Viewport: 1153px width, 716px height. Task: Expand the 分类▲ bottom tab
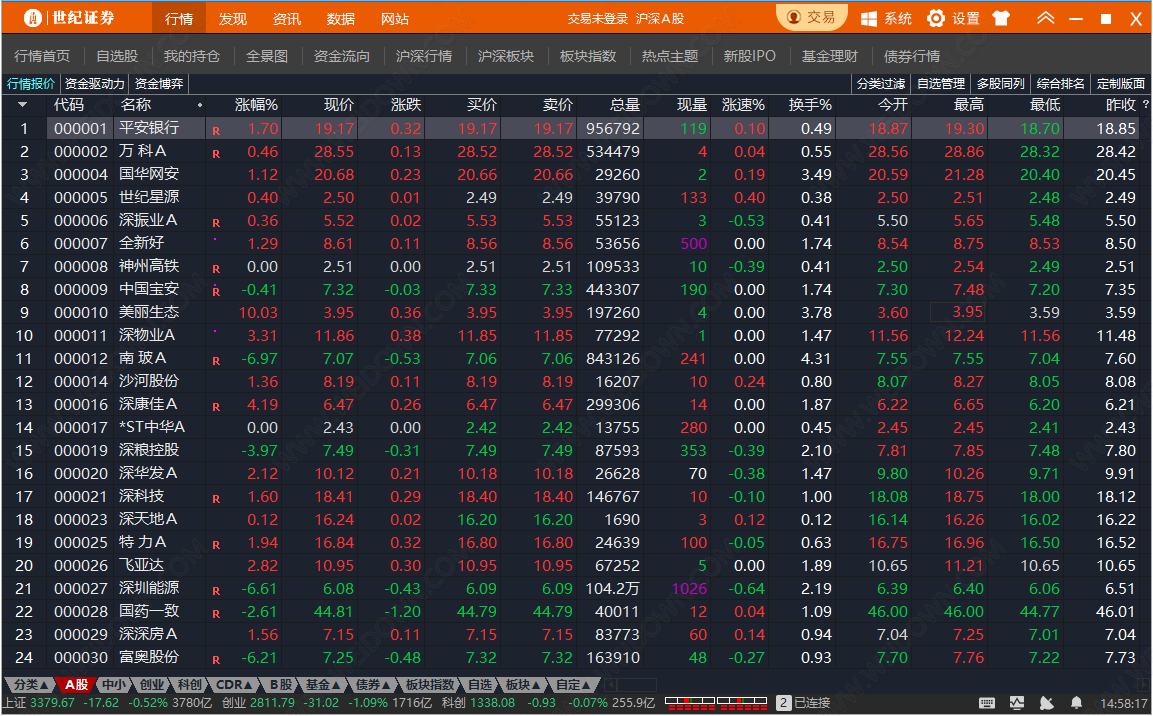point(30,684)
